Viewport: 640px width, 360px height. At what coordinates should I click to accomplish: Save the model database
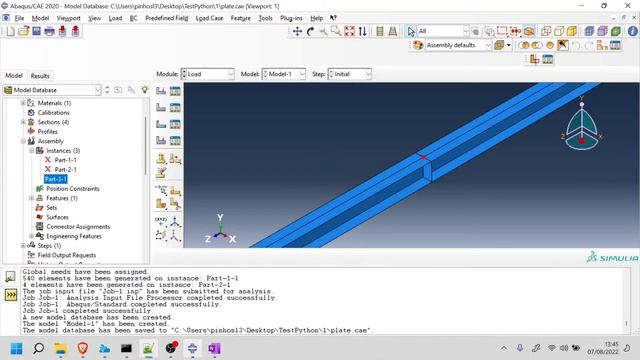point(36,31)
